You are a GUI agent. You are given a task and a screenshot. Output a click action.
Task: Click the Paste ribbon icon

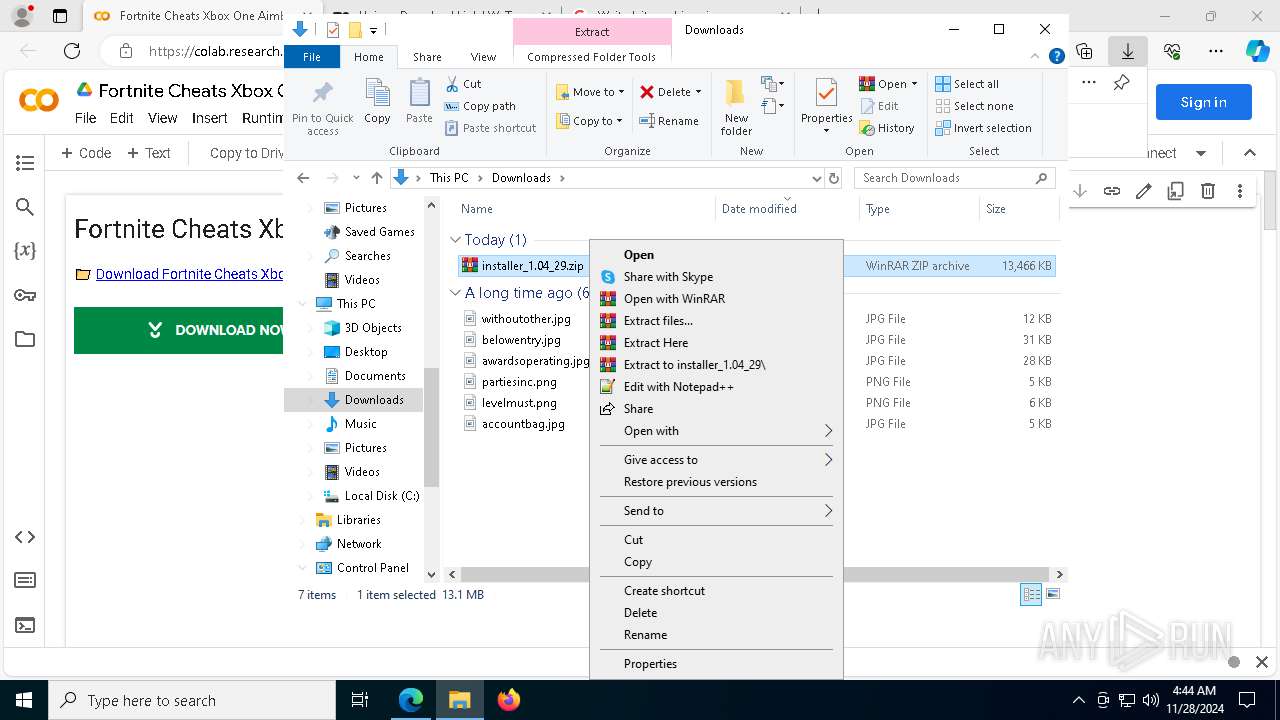coord(419,102)
